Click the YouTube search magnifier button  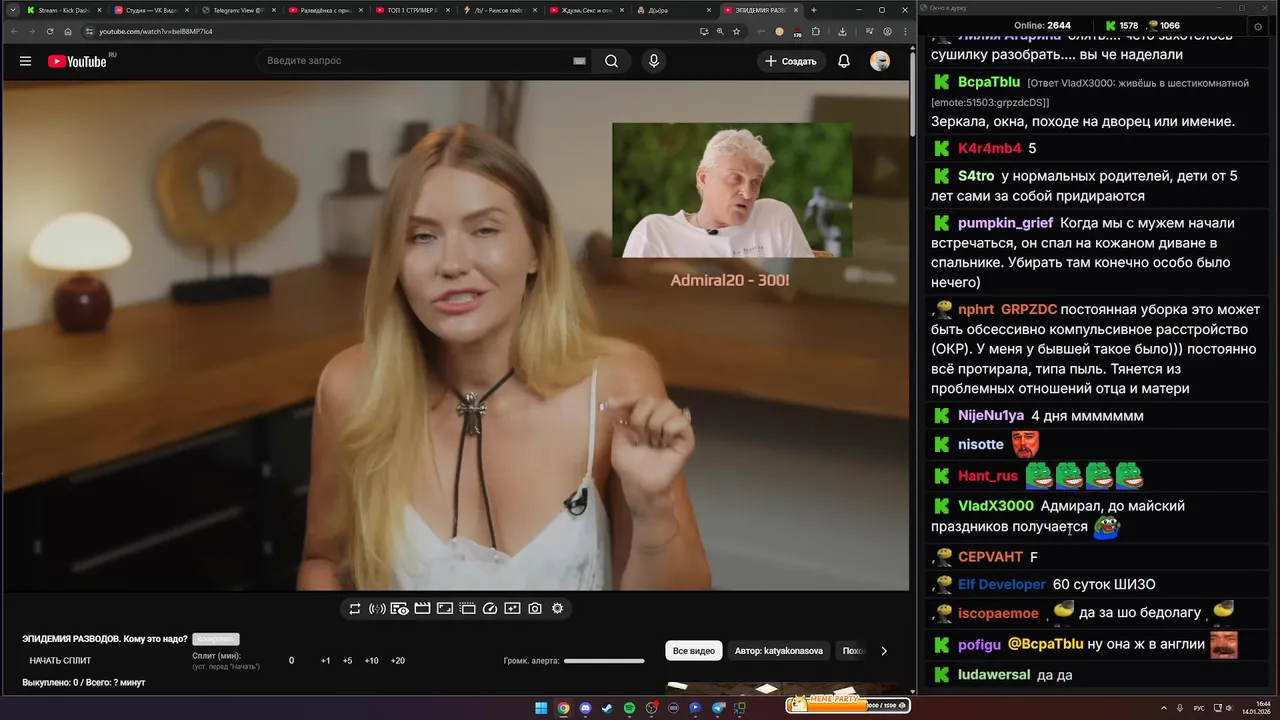[x=611, y=61]
